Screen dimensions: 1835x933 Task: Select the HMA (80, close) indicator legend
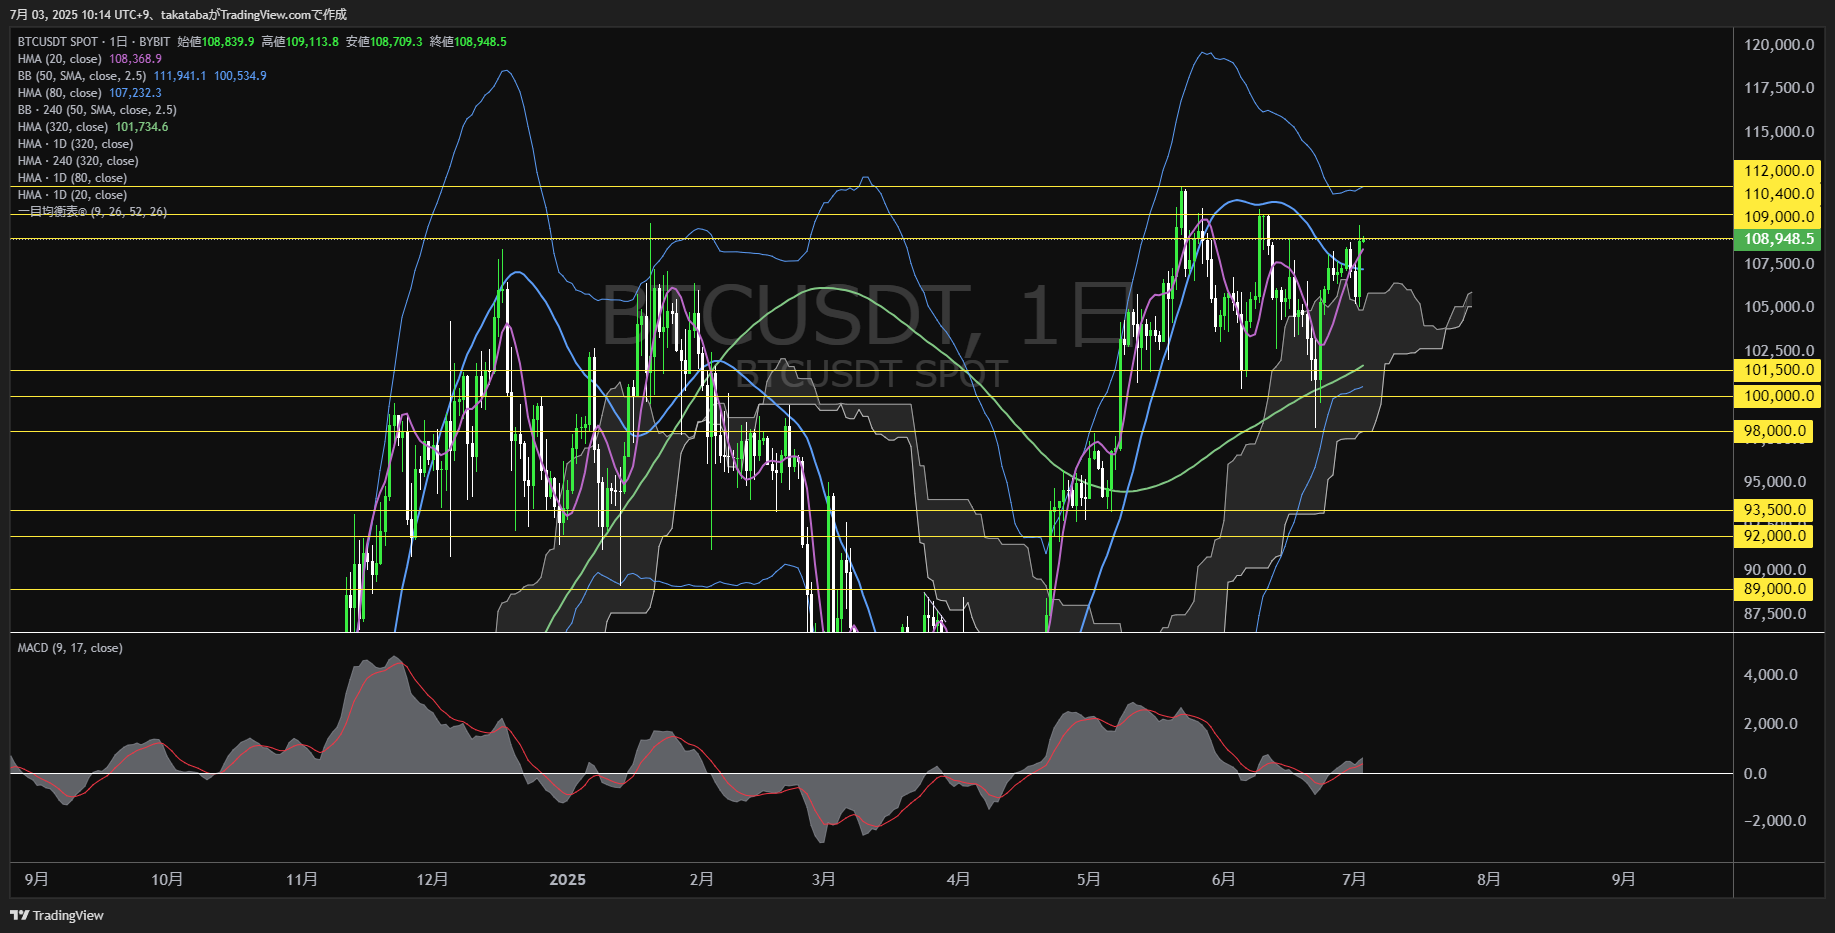[x=60, y=93]
